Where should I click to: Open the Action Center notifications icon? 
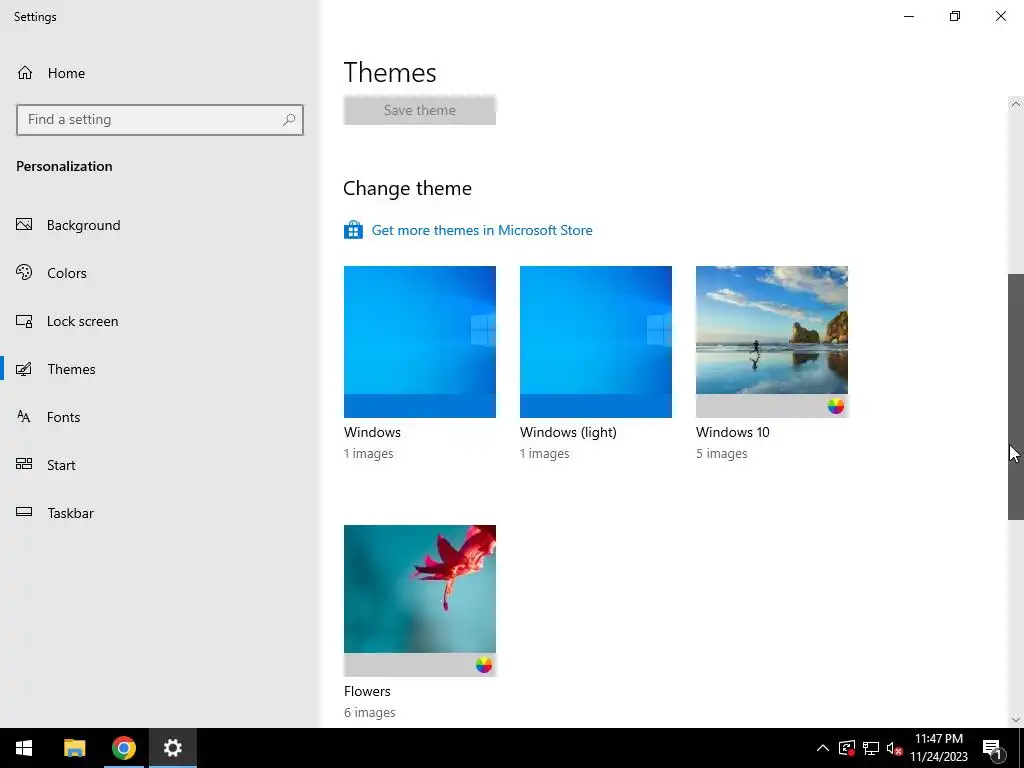[992, 748]
